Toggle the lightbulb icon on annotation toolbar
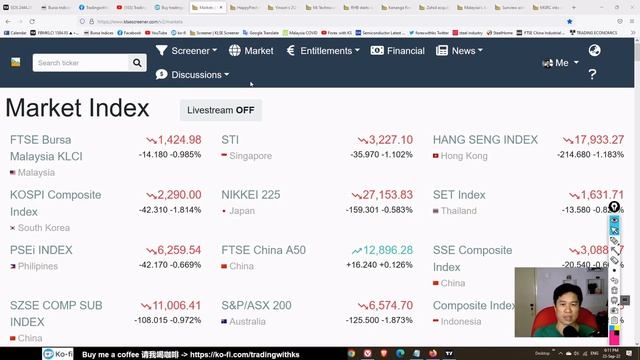This screenshot has width=640, height=360. (x=614, y=207)
